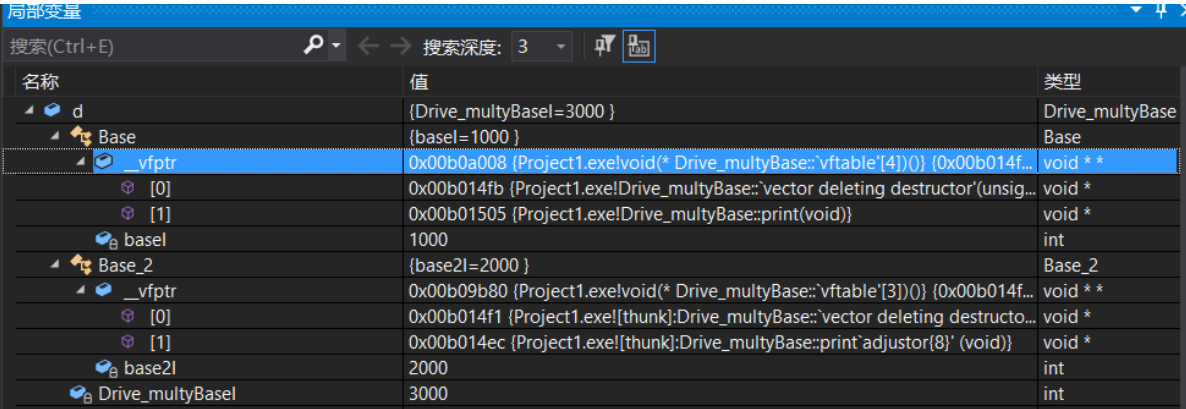
Task: Click the cube icon of [0] with value 0x00b014f1
Action: click(x=128, y=316)
